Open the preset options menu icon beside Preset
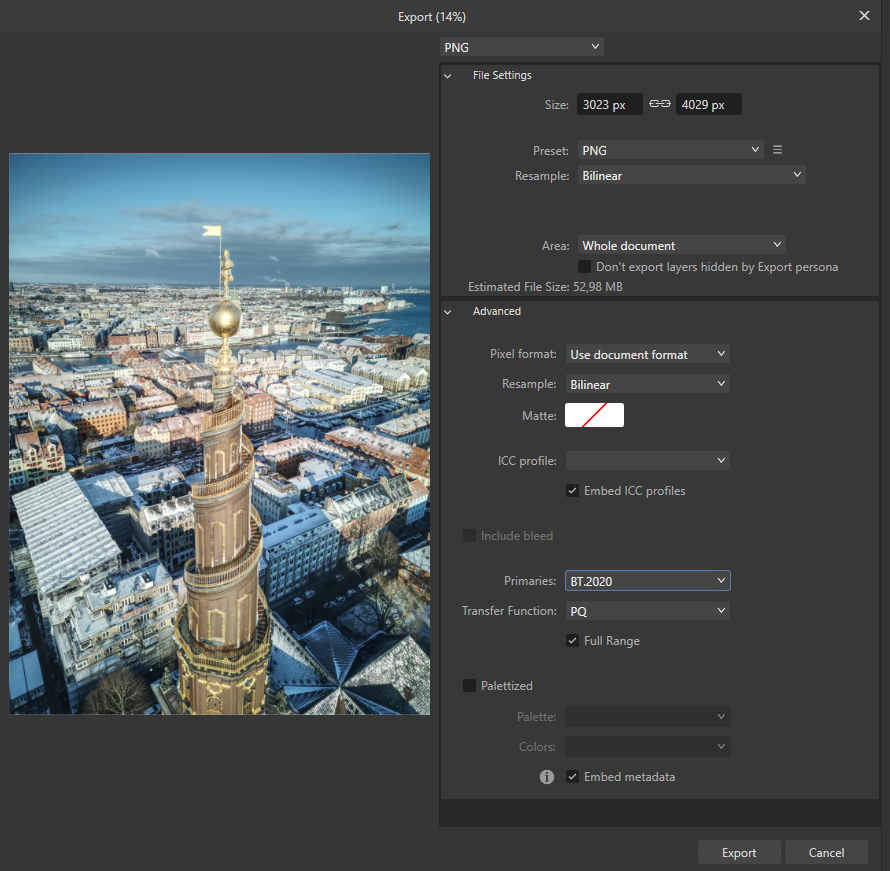Screen dimensions: 890x871 pyautogui.click(x=777, y=149)
